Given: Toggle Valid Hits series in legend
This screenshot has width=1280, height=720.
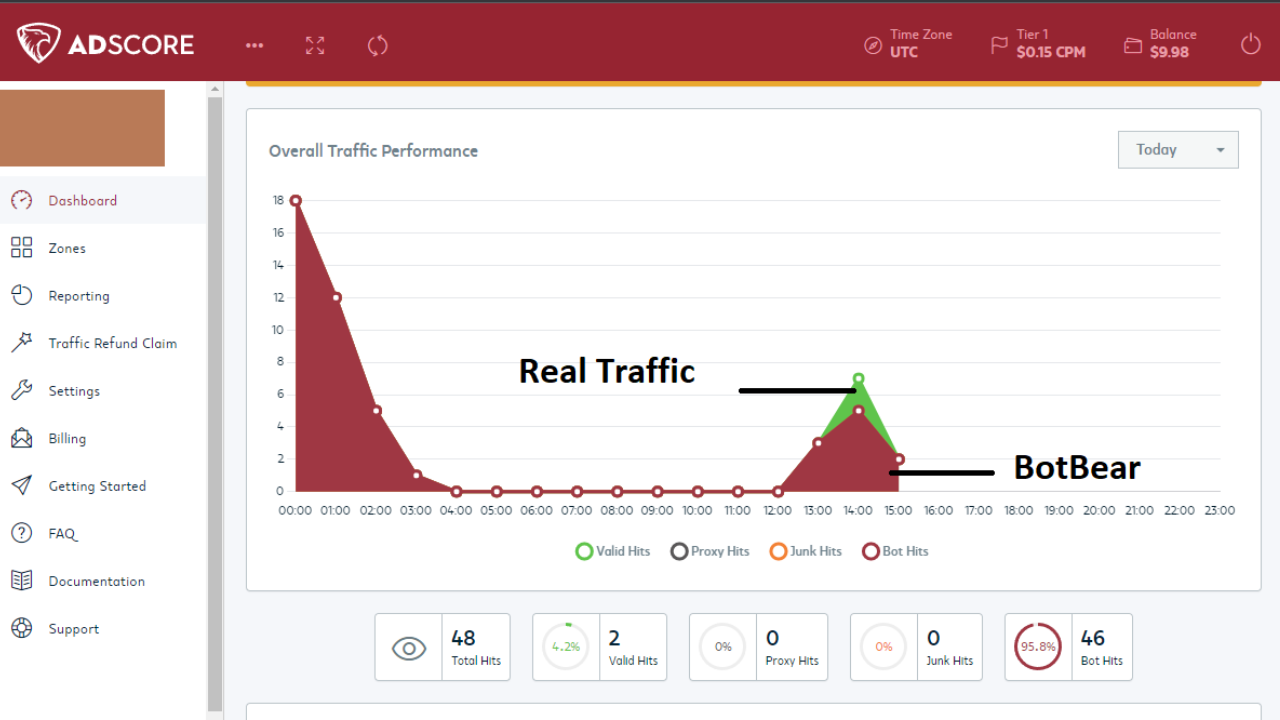Looking at the screenshot, I should tap(612, 551).
